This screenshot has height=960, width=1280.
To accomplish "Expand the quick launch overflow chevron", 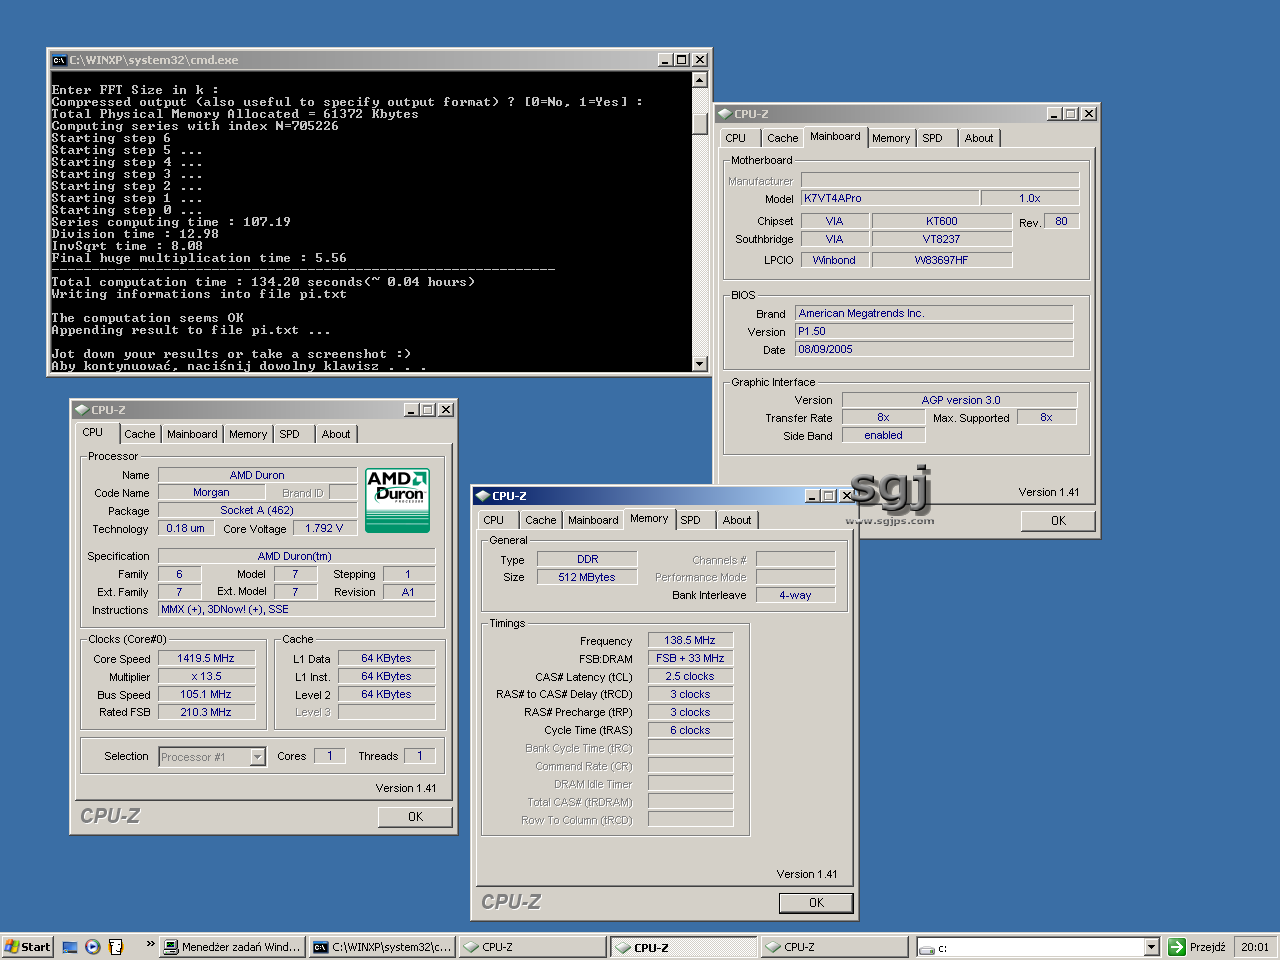I will pyautogui.click(x=151, y=944).
